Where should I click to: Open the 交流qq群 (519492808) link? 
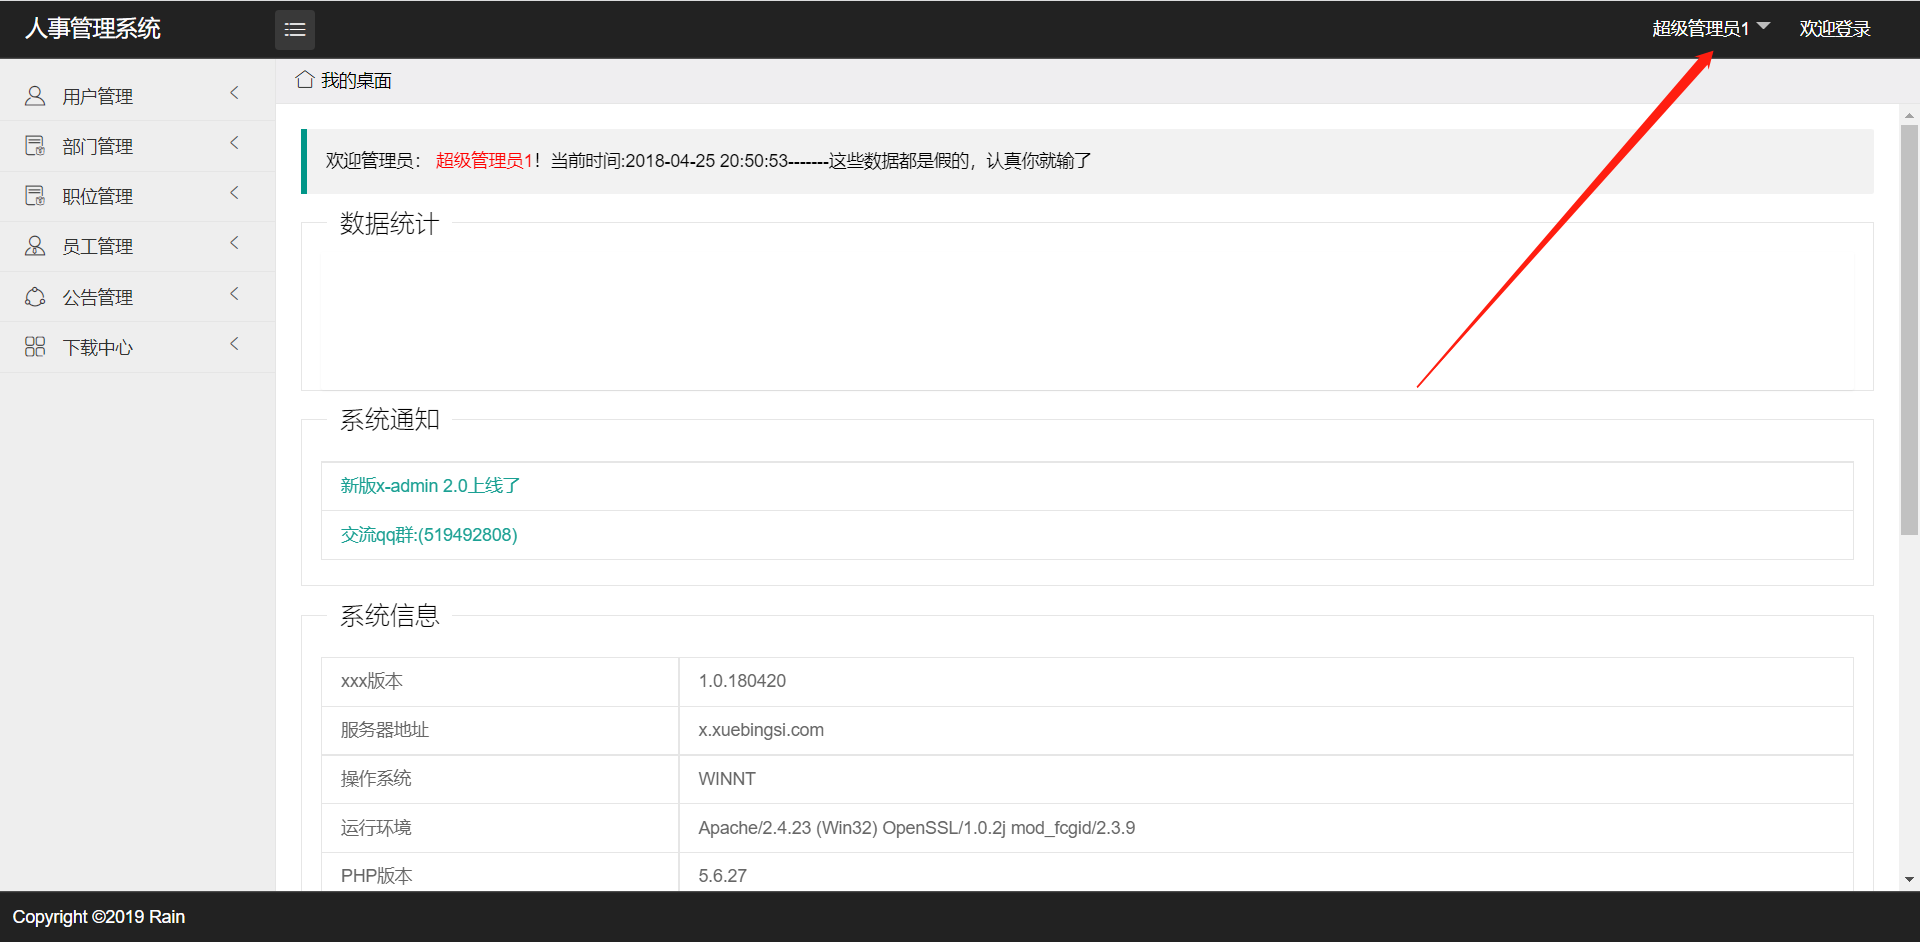(429, 535)
